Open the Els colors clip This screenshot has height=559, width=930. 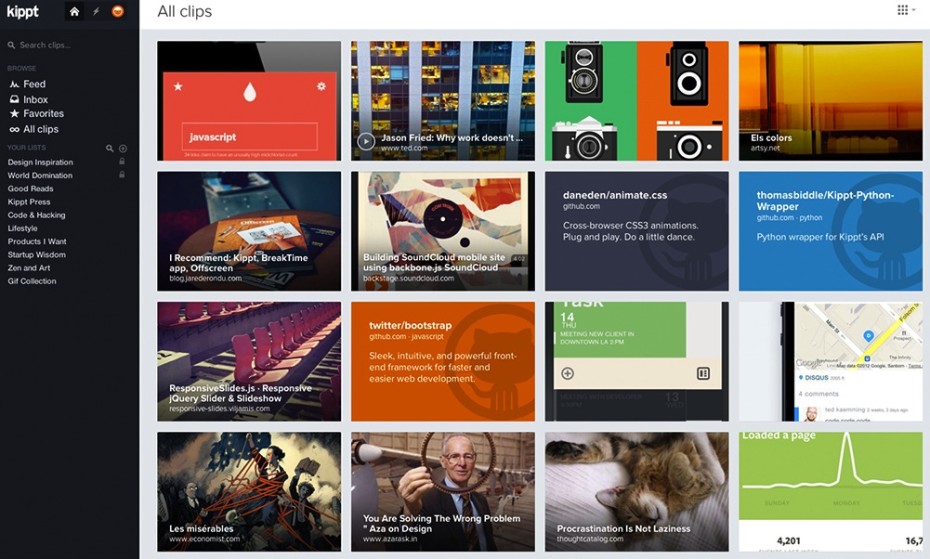pos(830,101)
